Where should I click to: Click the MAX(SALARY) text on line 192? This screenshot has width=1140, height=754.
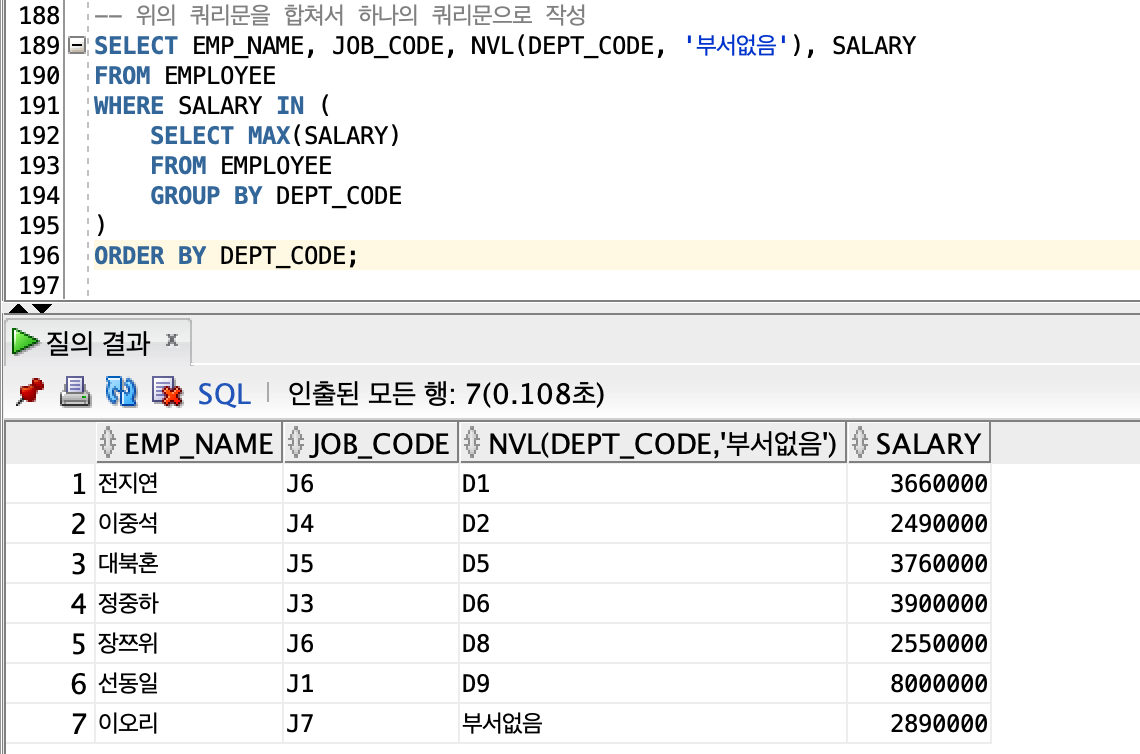pos(324,135)
